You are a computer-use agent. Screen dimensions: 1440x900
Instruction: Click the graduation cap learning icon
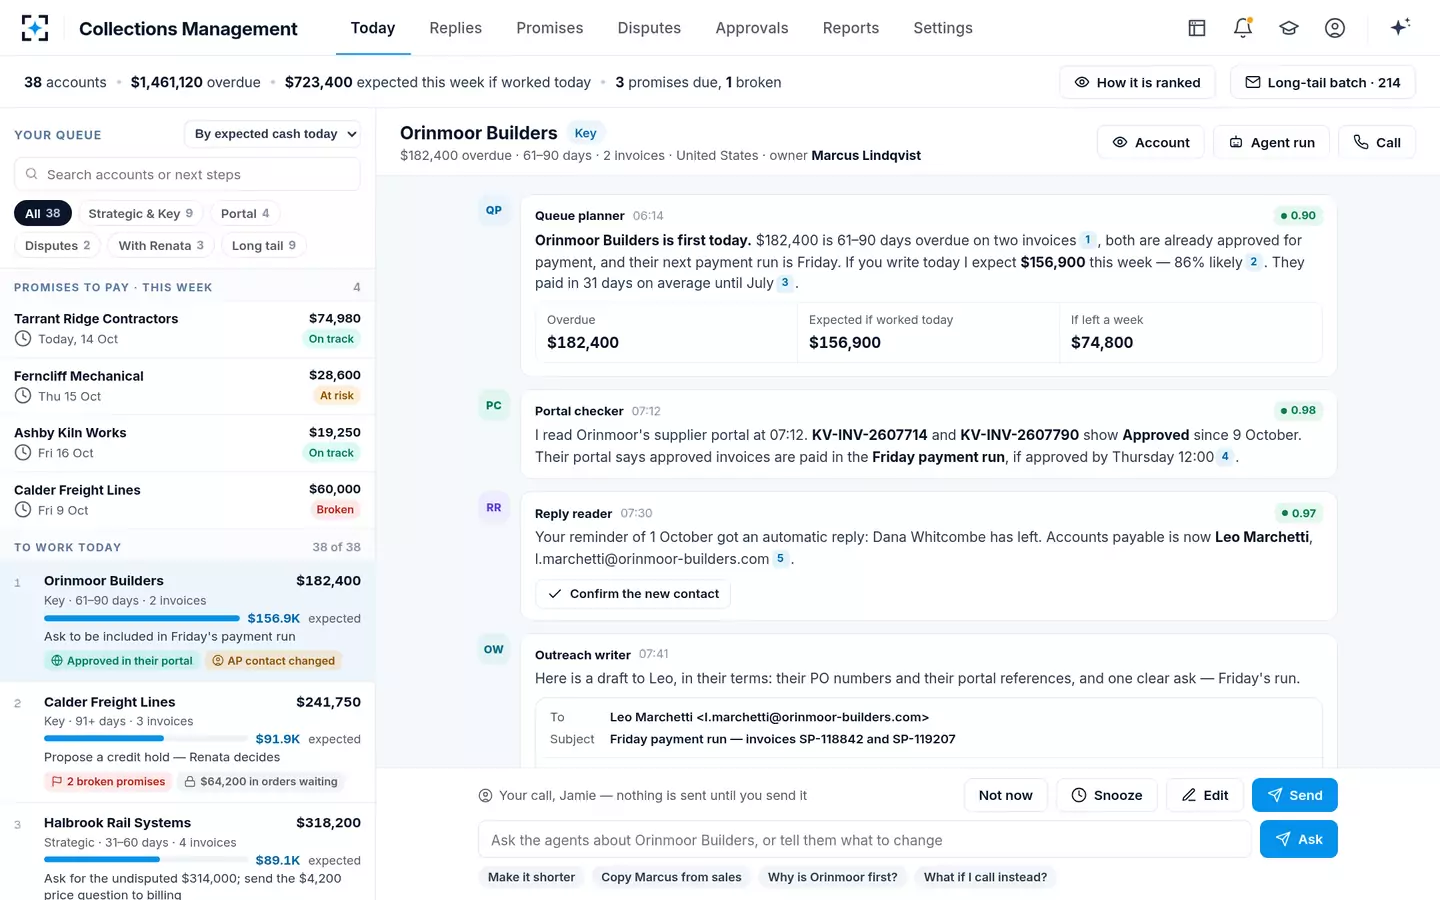(1289, 28)
